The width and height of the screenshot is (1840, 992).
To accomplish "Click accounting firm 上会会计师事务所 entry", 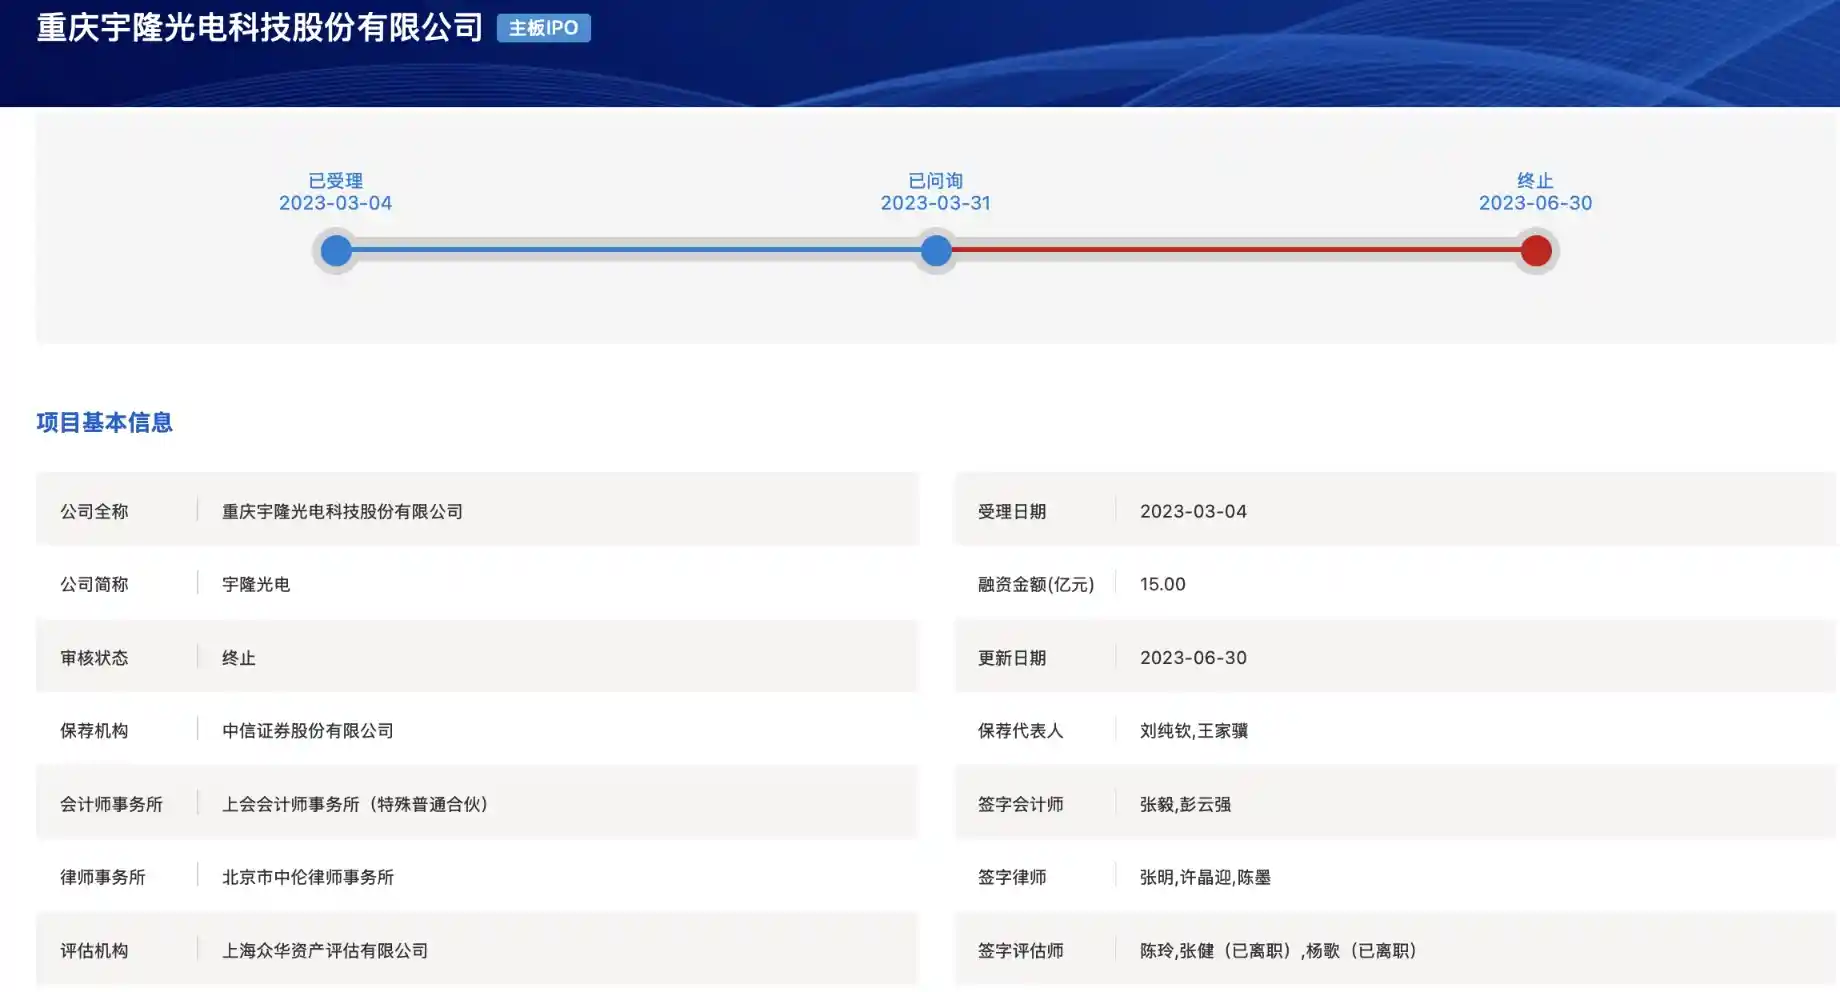I will click(355, 803).
